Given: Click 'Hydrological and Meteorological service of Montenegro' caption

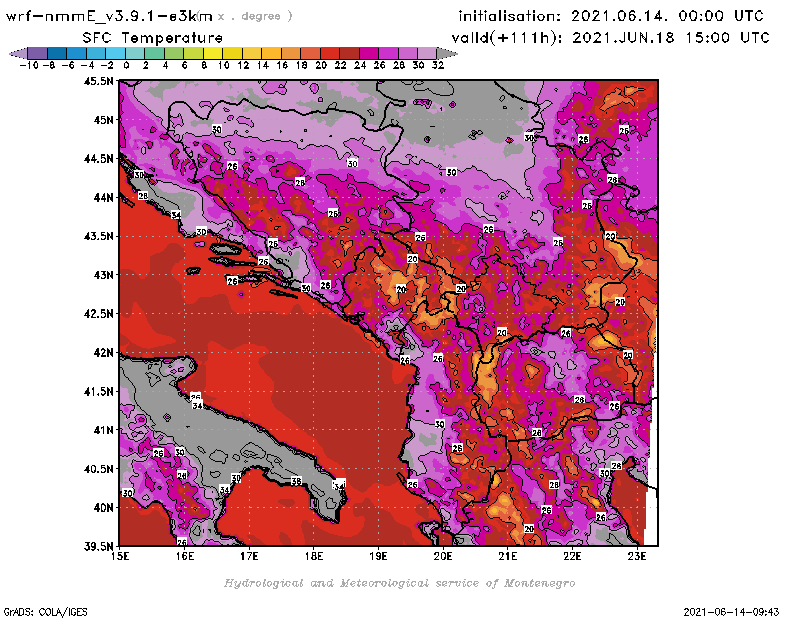Looking at the screenshot, I should [x=399, y=583].
